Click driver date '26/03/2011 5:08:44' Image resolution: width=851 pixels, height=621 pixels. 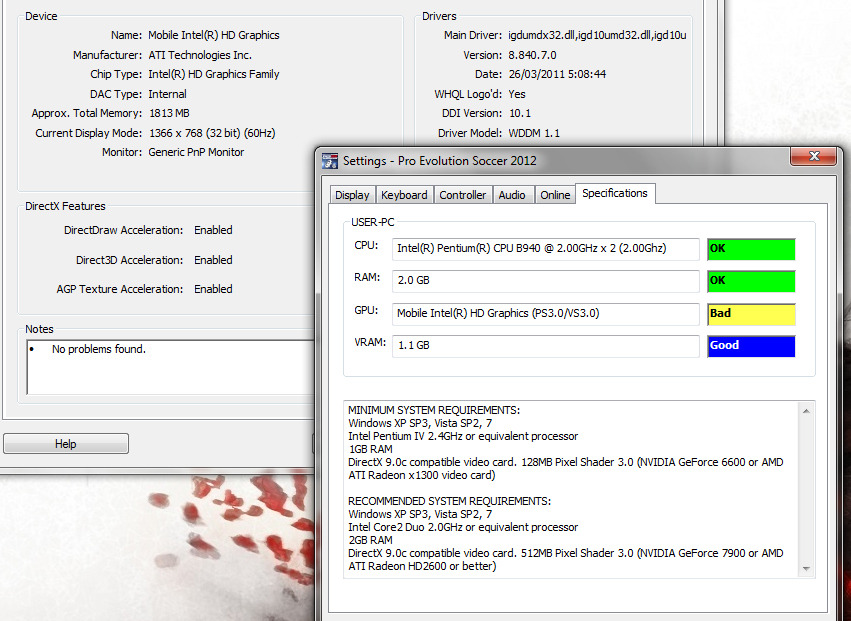pos(557,74)
